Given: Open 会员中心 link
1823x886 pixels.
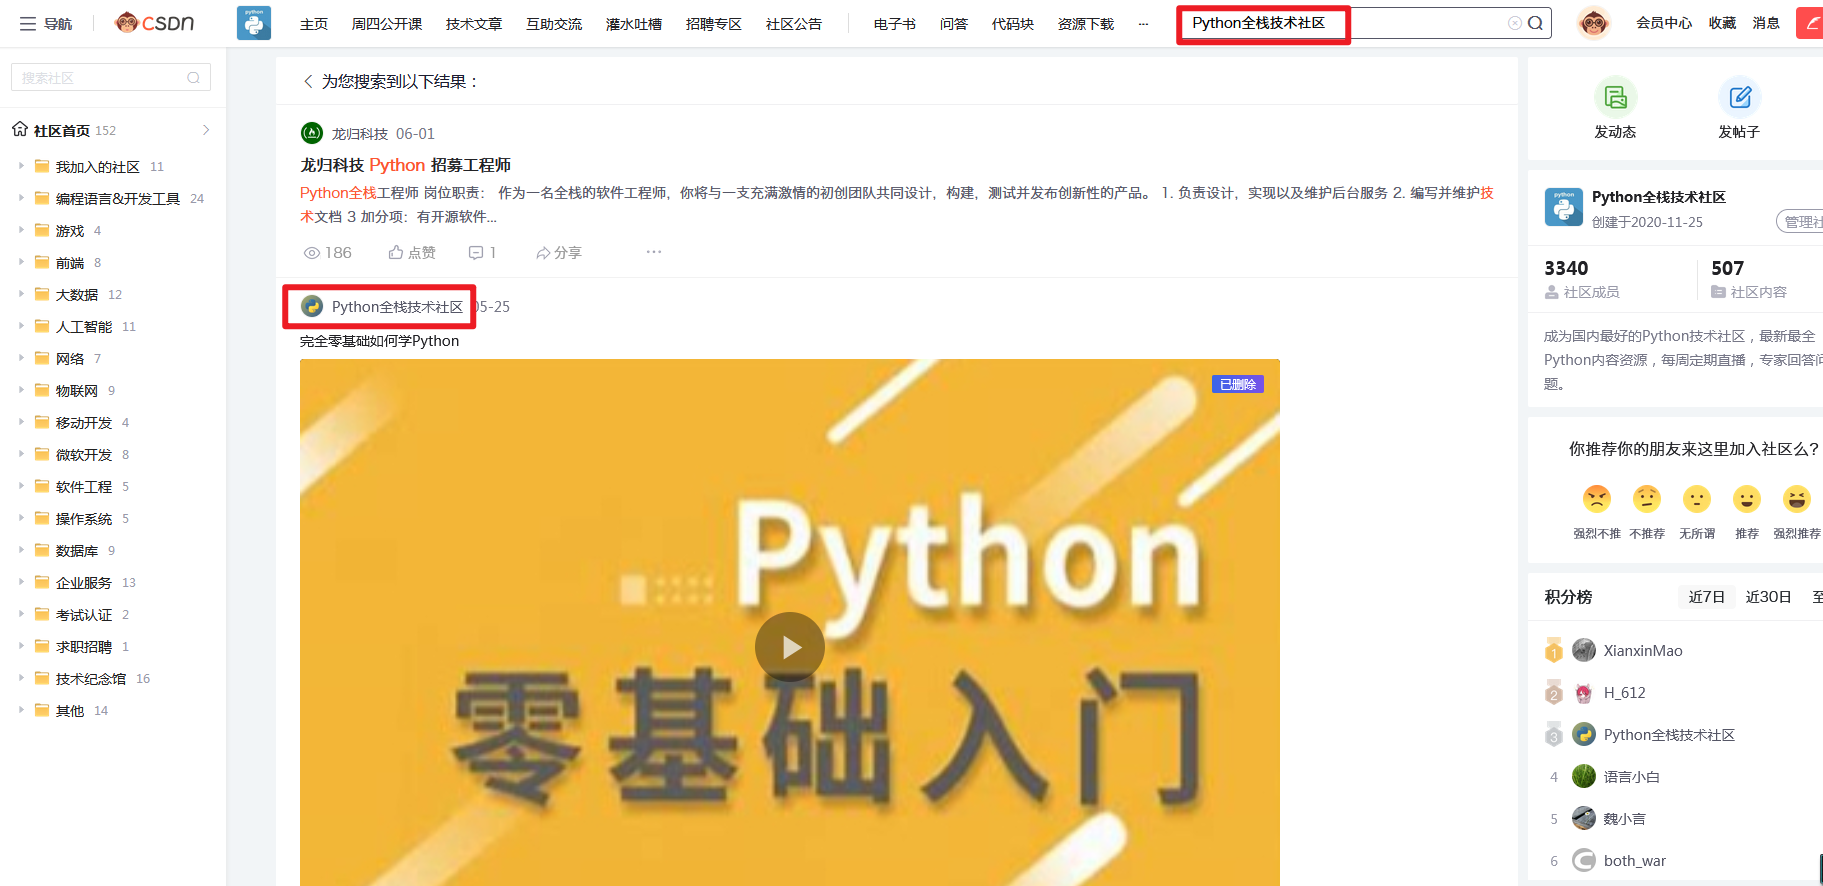Looking at the screenshot, I should coord(1664,23).
